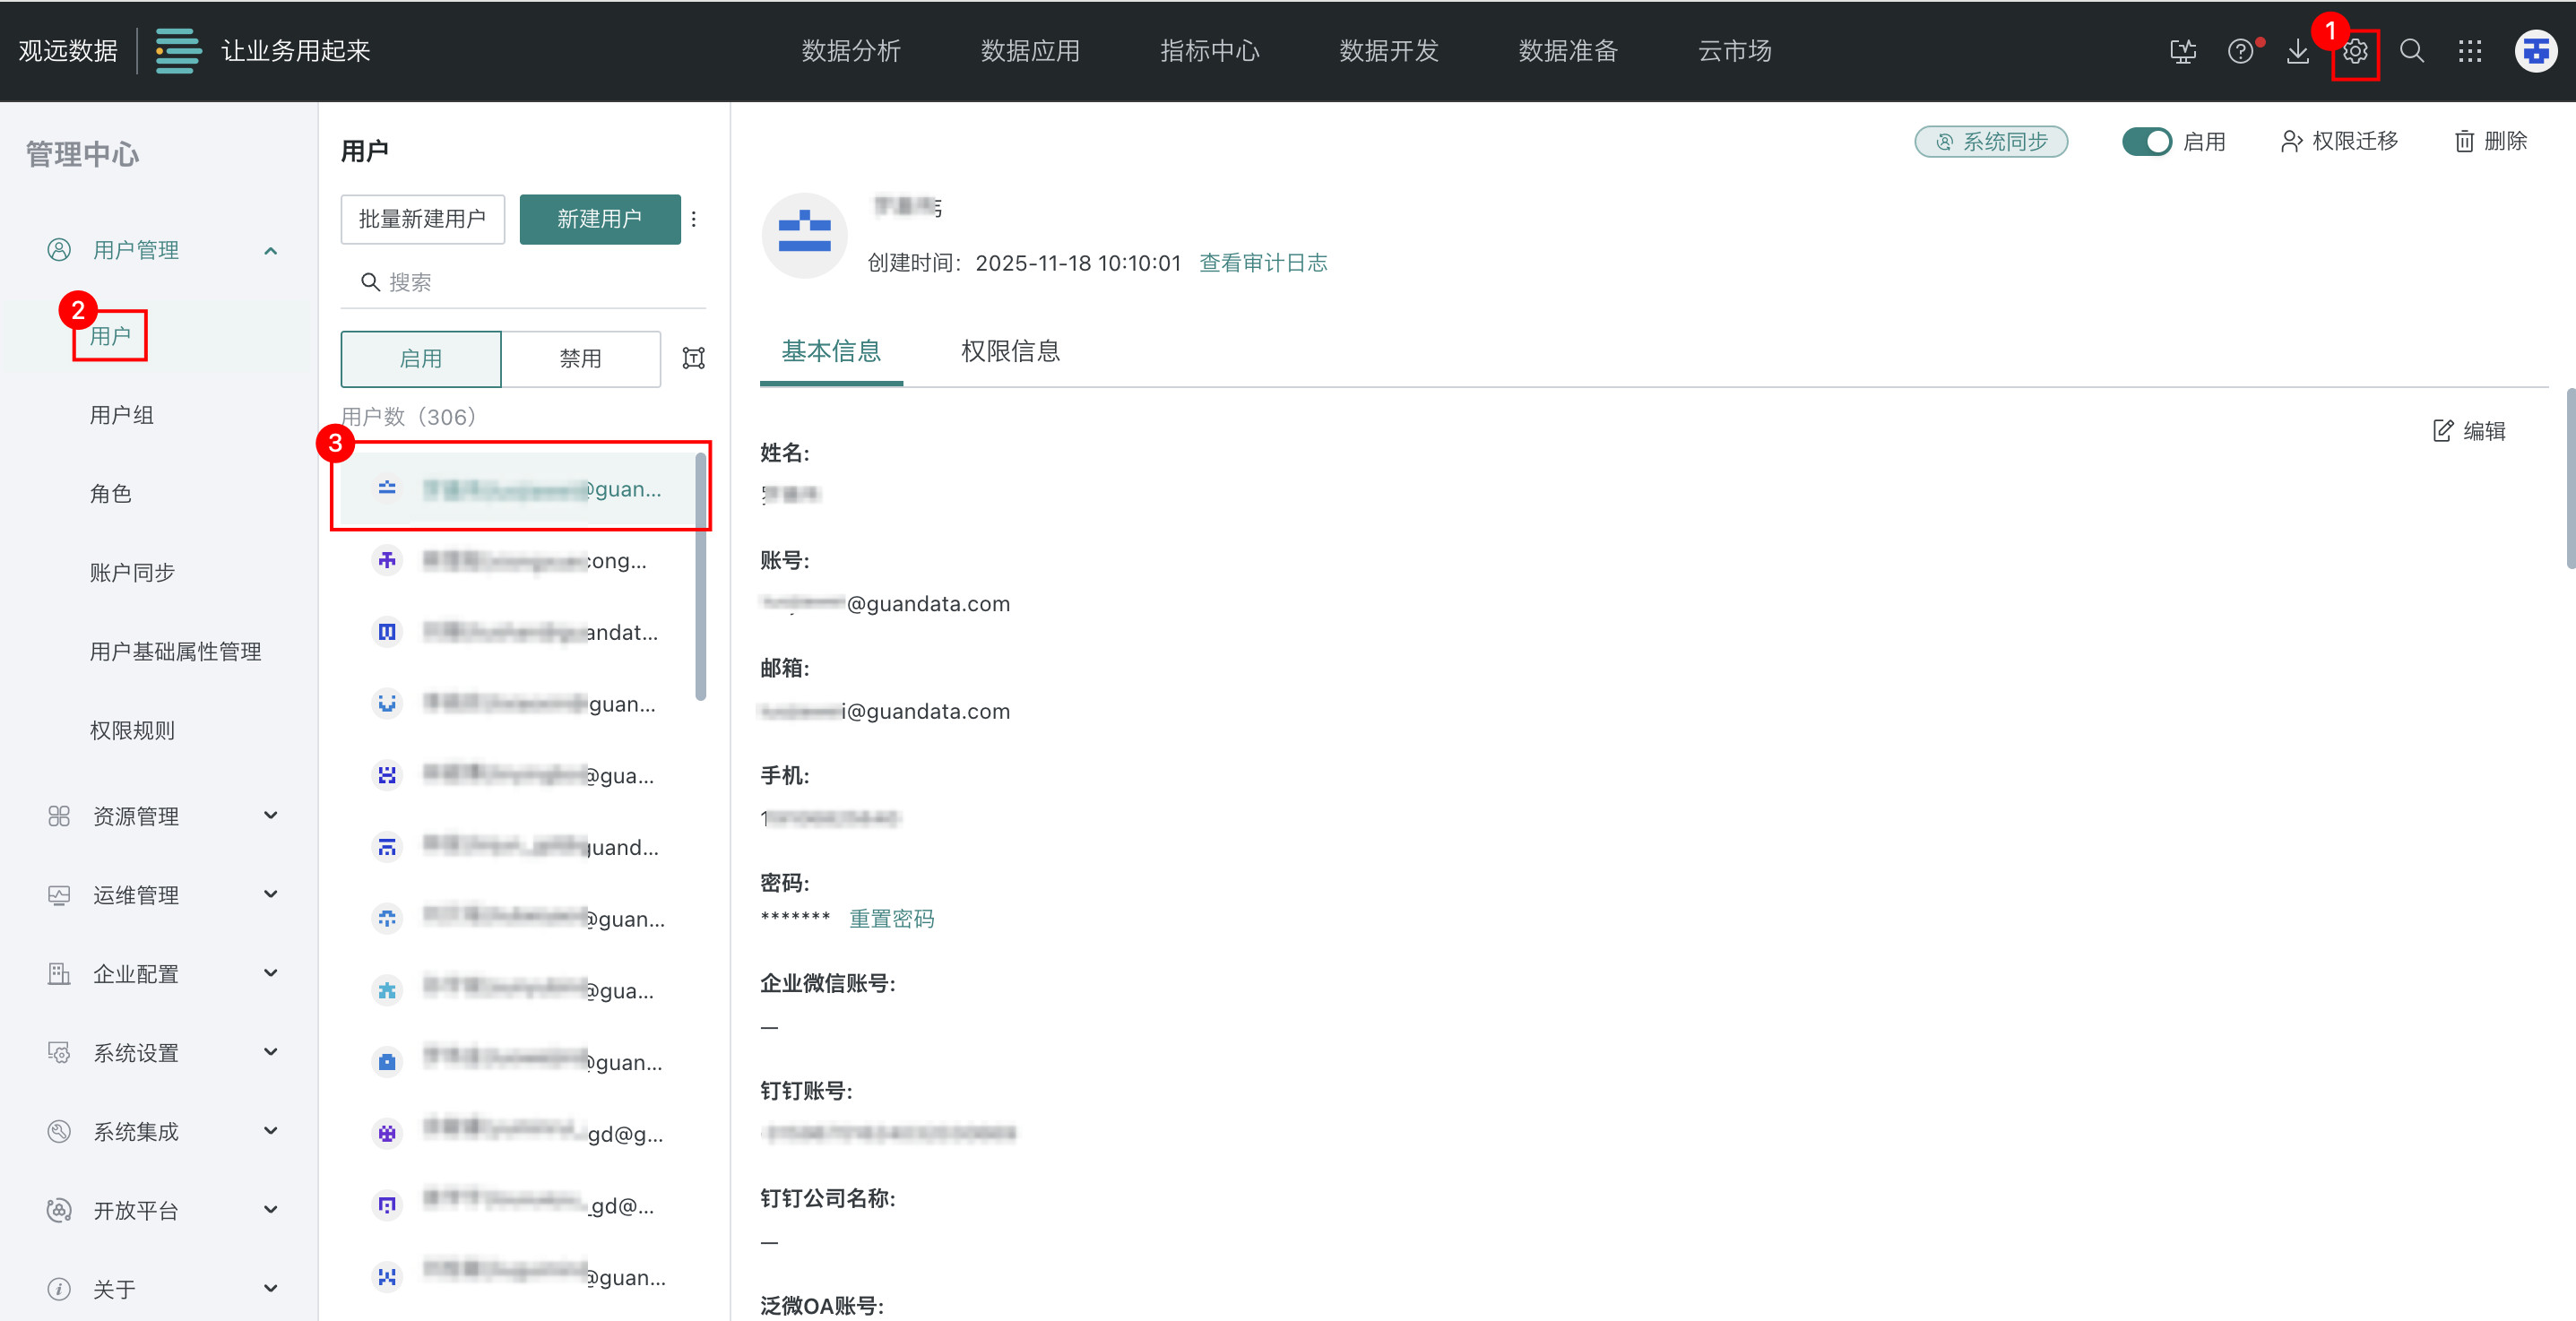Open the 查看审计日志 link
The image size is (2576, 1321).
pos(1263,263)
